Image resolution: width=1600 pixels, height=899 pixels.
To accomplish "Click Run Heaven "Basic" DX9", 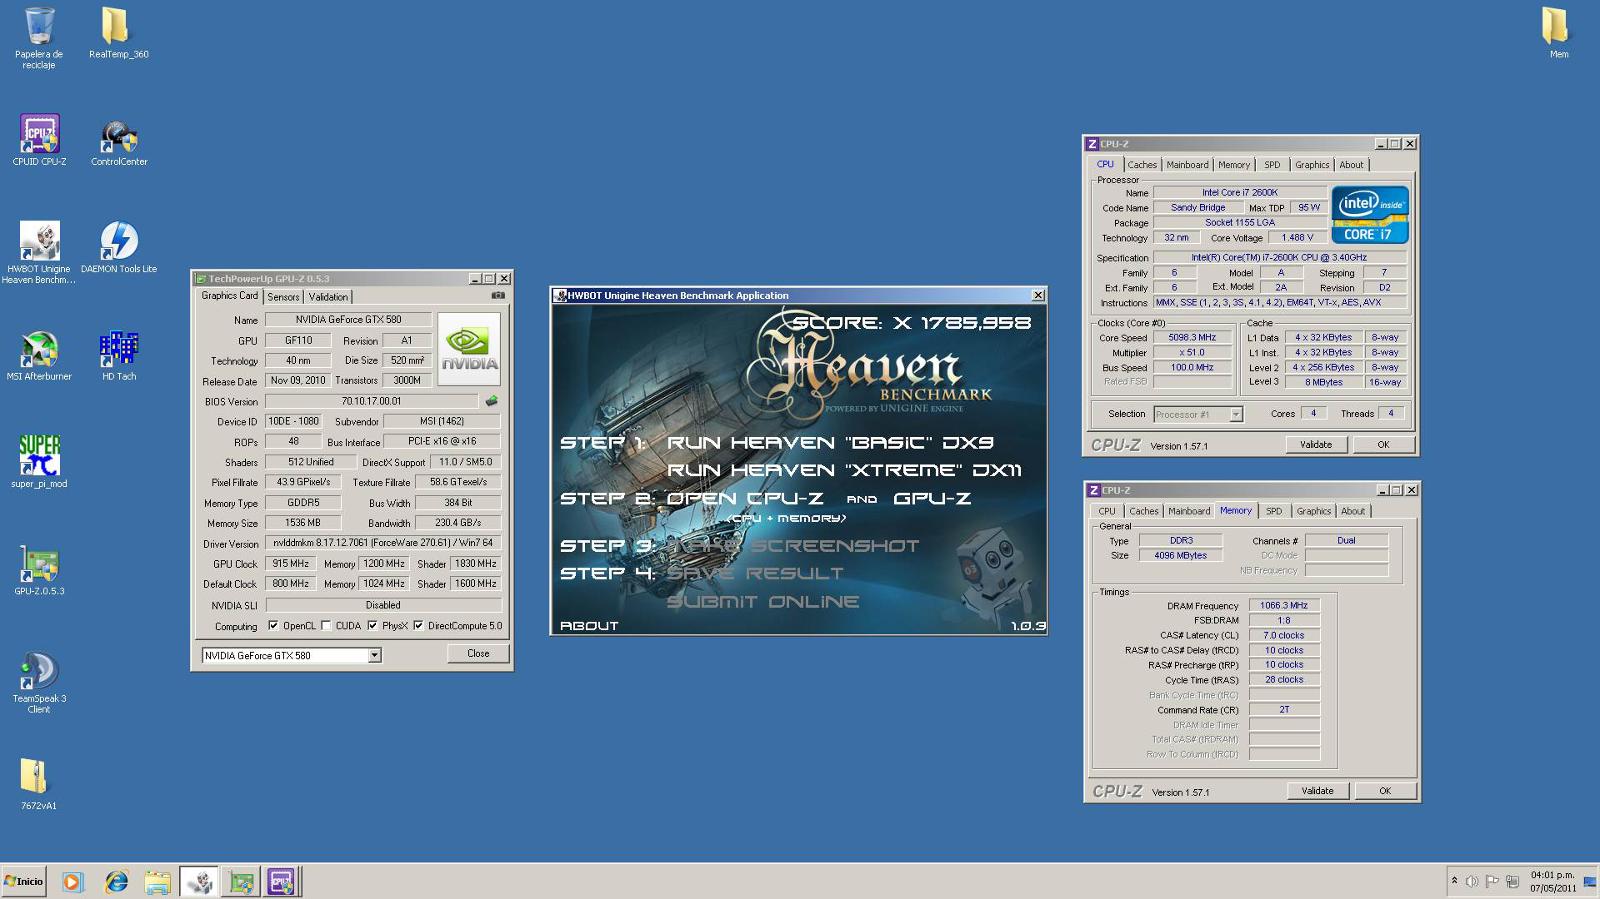I will click(x=830, y=443).
